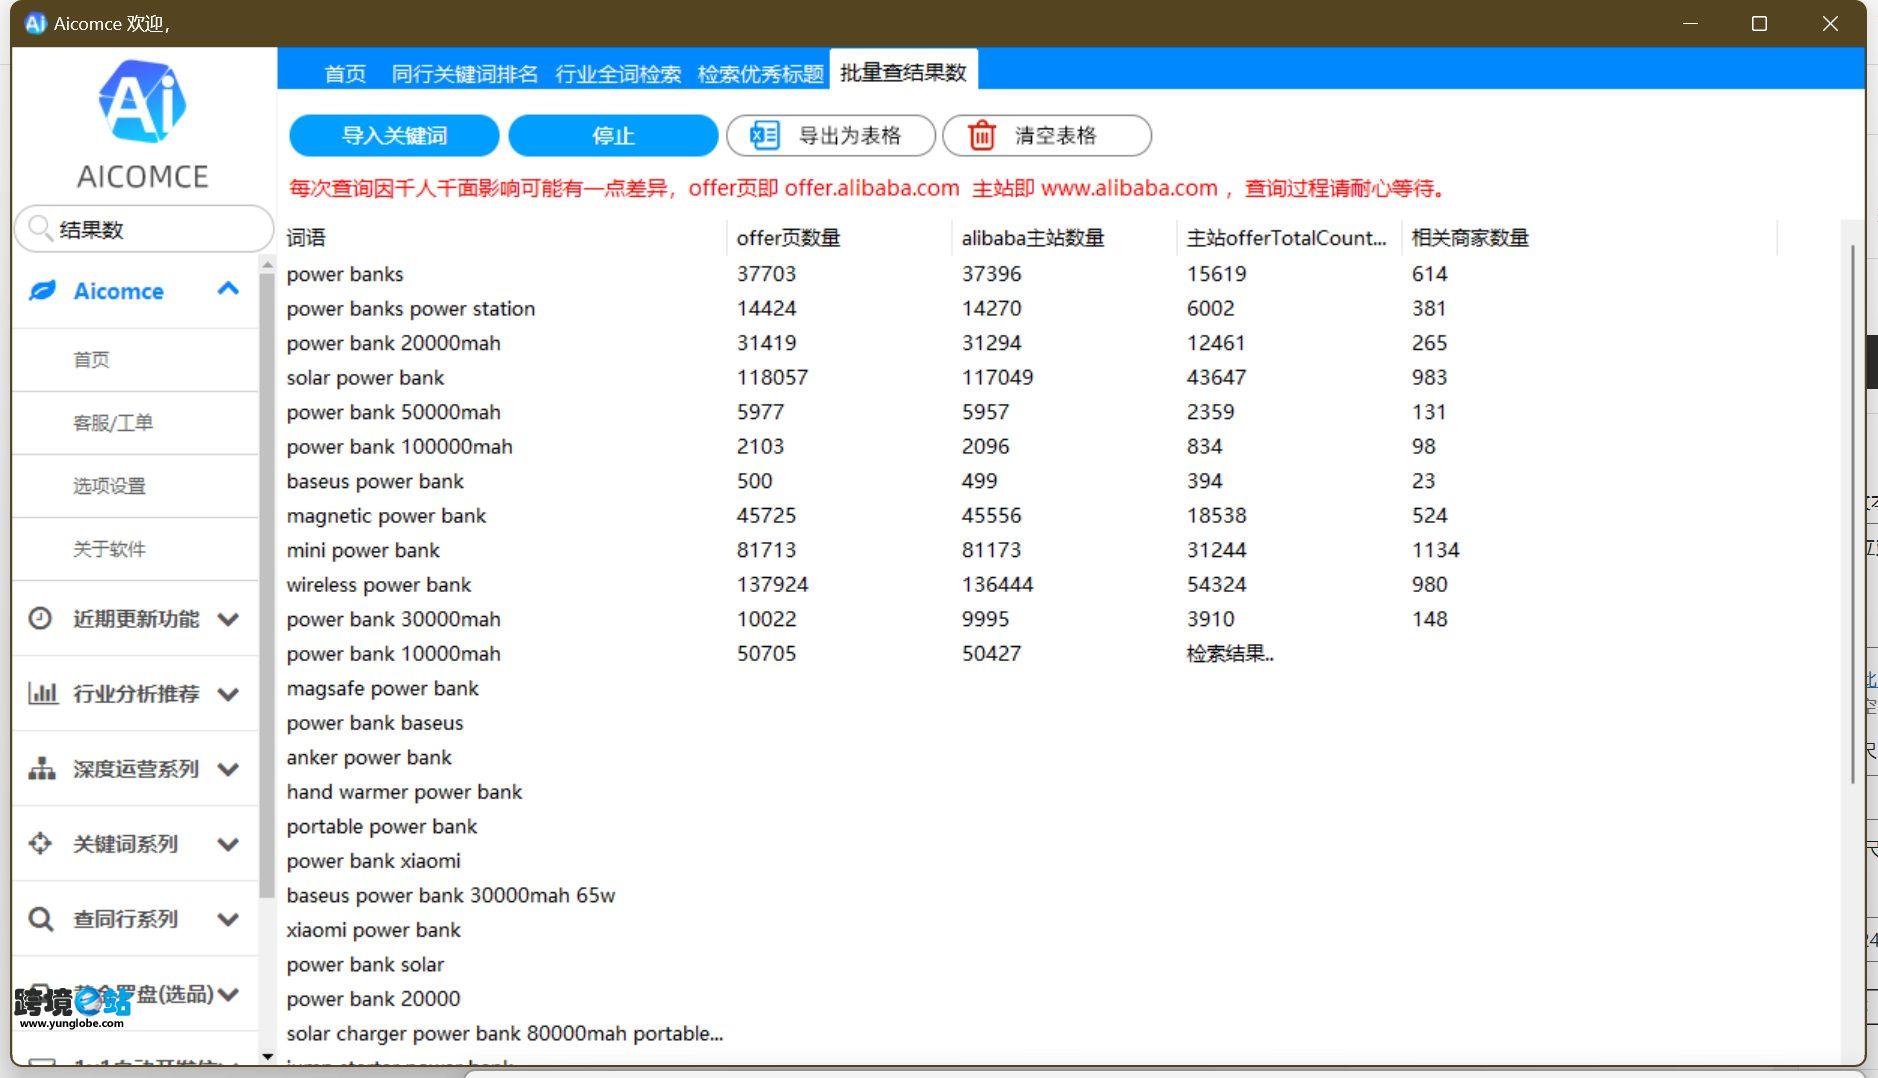The height and width of the screenshot is (1078, 1878).
Task: Expand the 近期更新功能 section
Action: pyautogui.click(x=228, y=619)
